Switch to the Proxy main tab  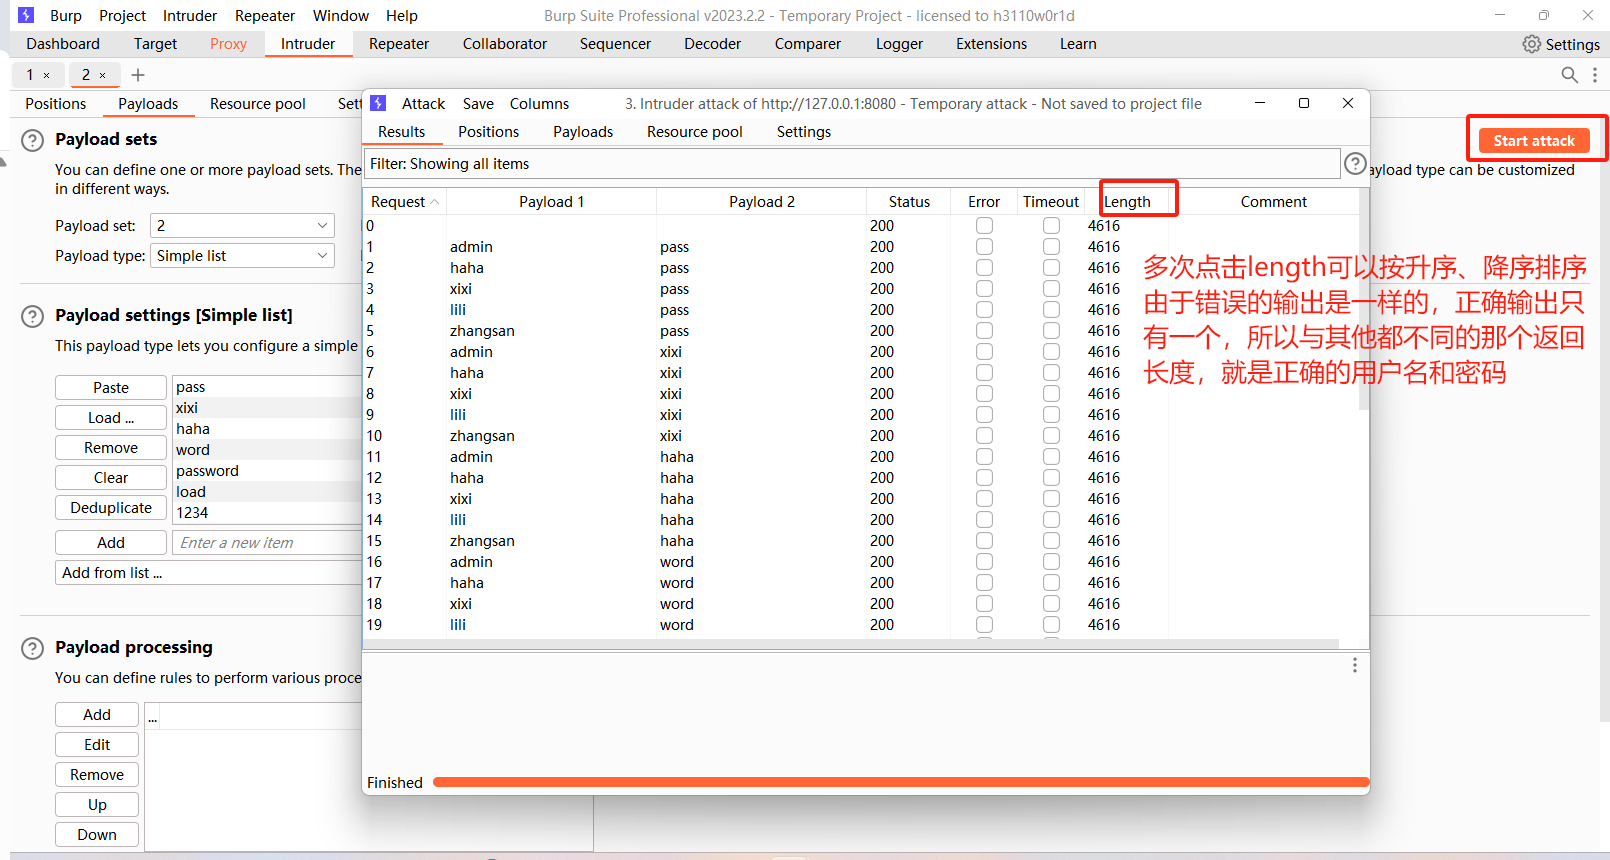click(228, 44)
